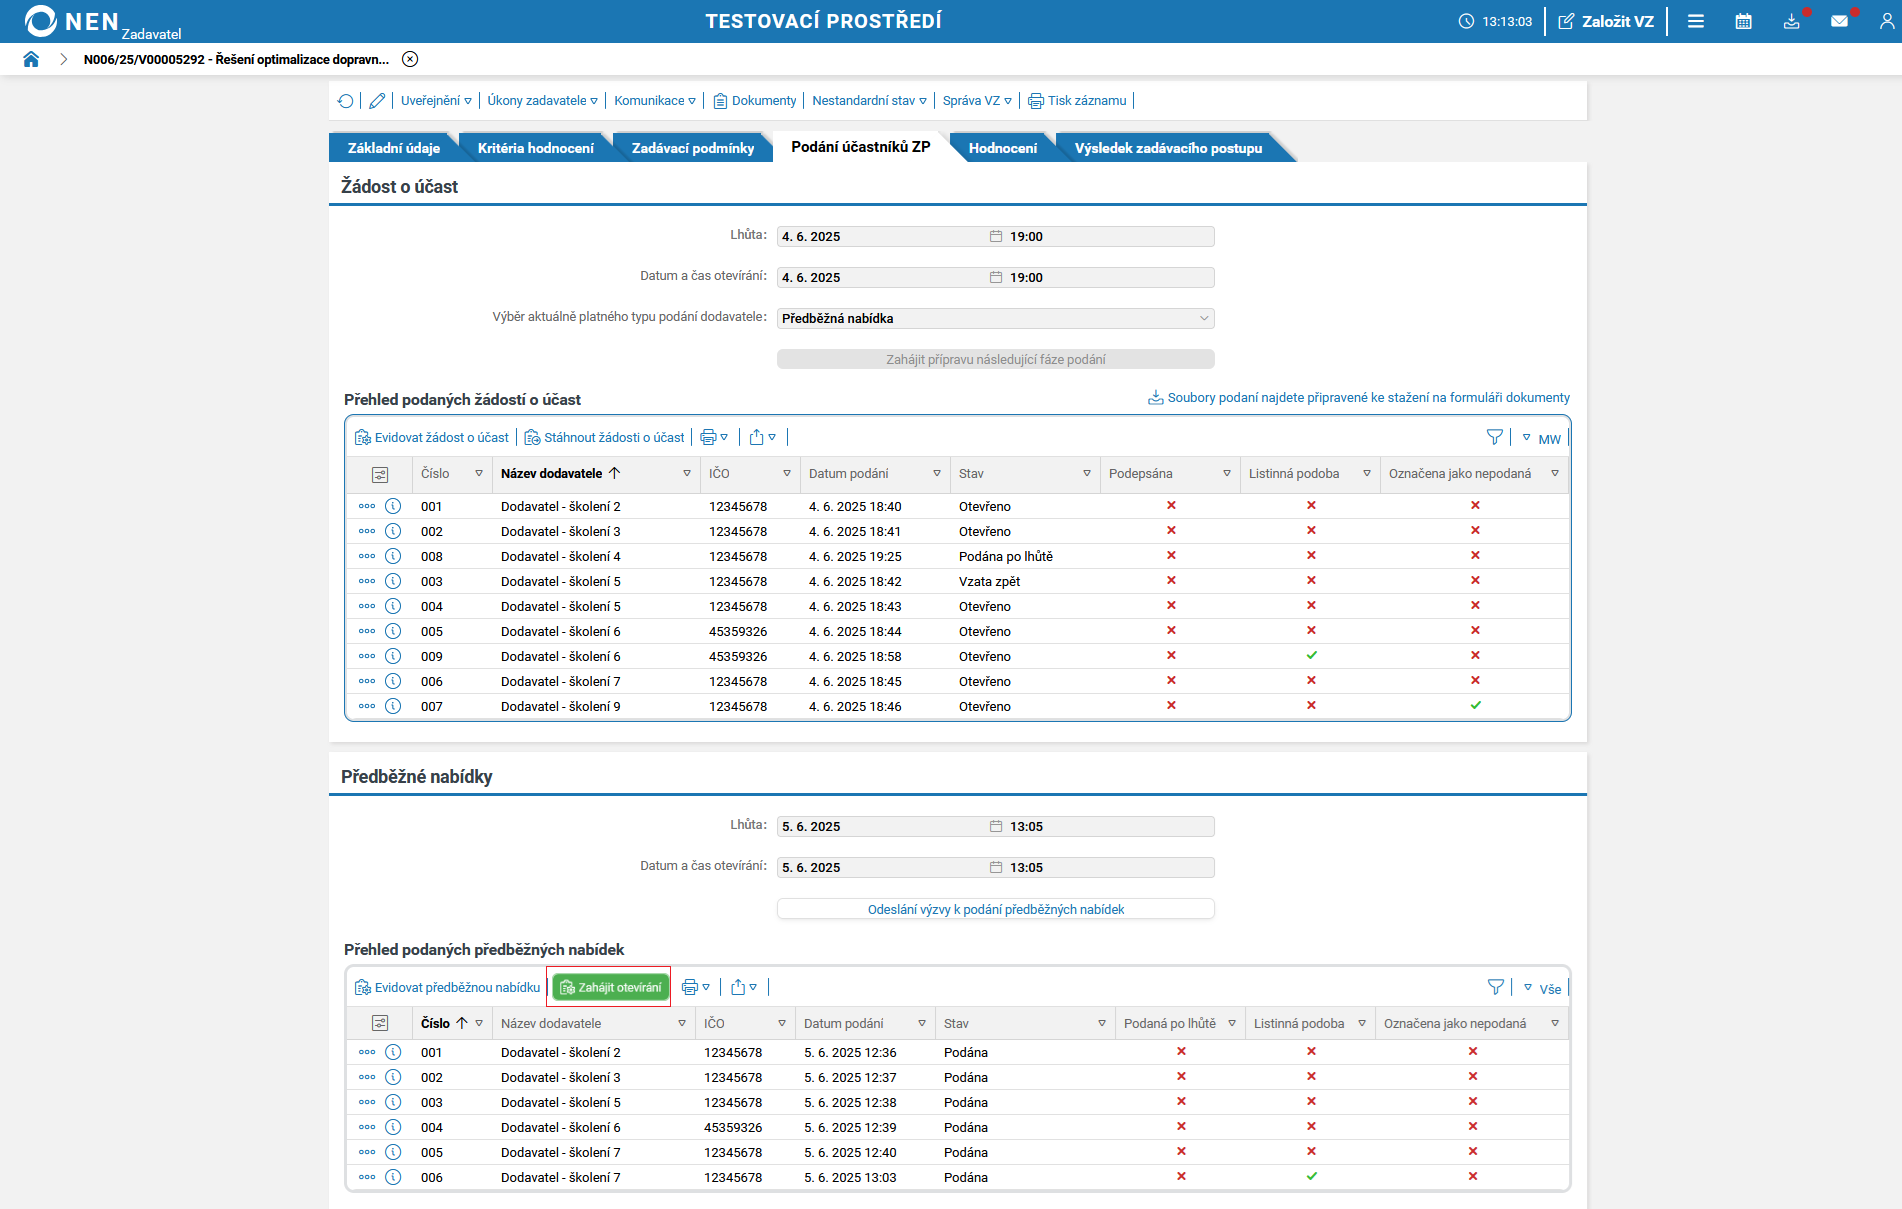The width and height of the screenshot is (1902, 1209).
Task: Click filter funnel icon in preliminary offers table
Action: (x=1495, y=987)
